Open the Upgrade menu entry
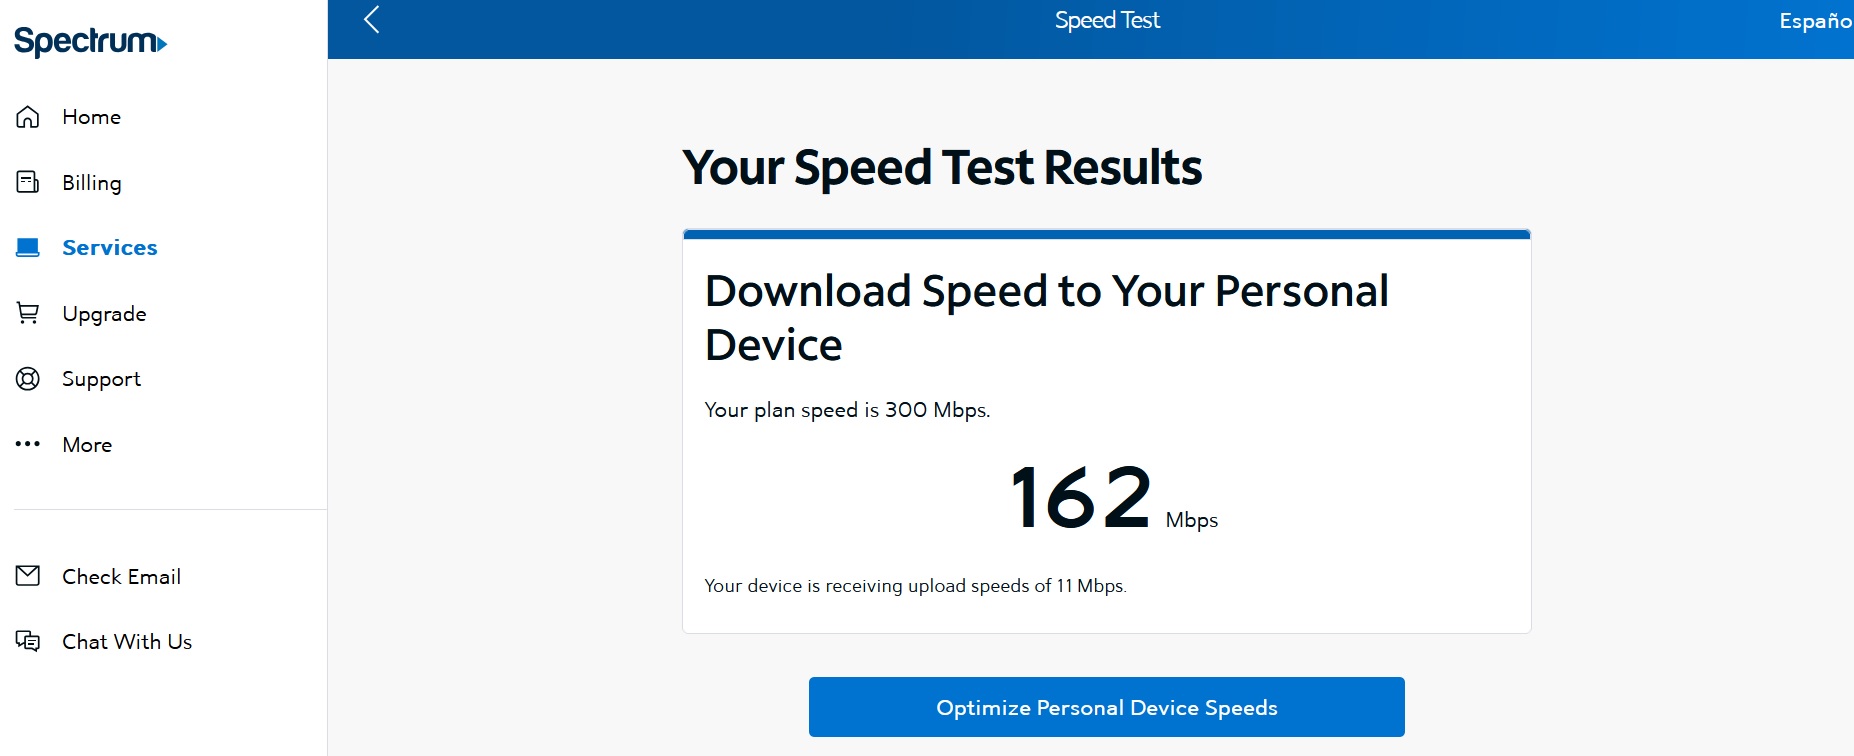Image resolution: width=1854 pixels, height=756 pixels. [104, 313]
